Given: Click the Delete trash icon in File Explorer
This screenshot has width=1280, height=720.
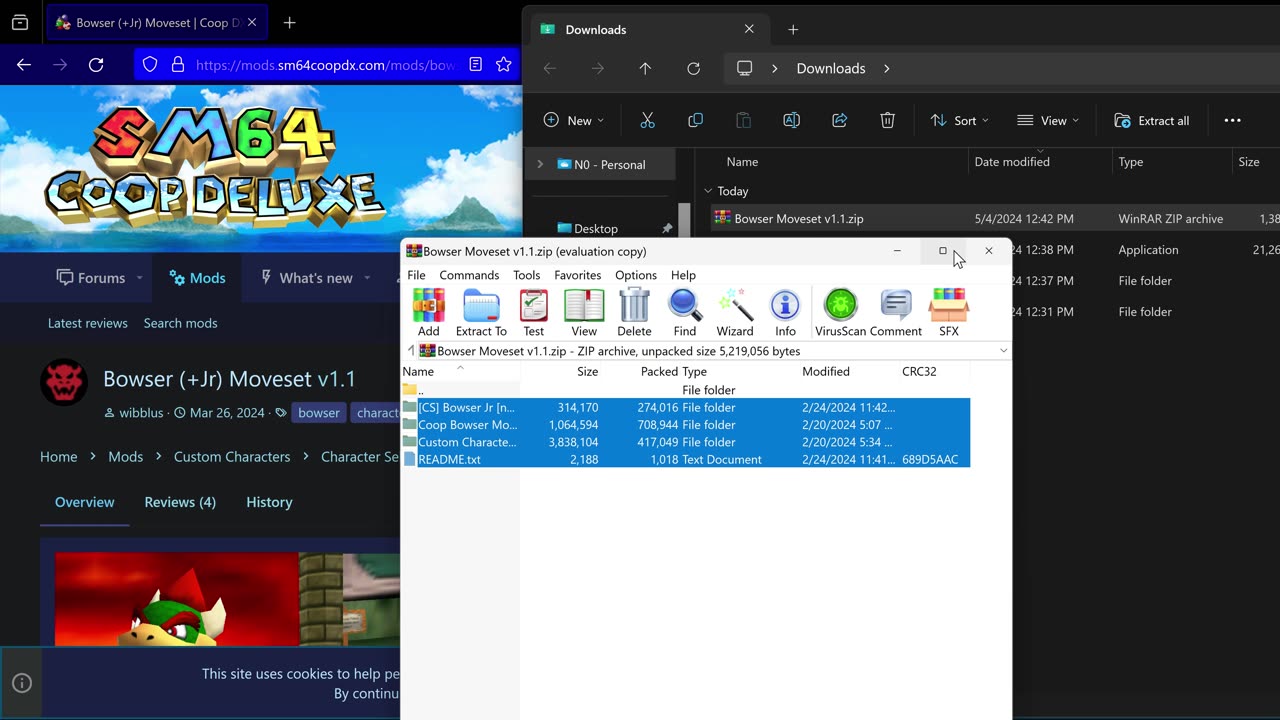Looking at the screenshot, I should (x=887, y=120).
